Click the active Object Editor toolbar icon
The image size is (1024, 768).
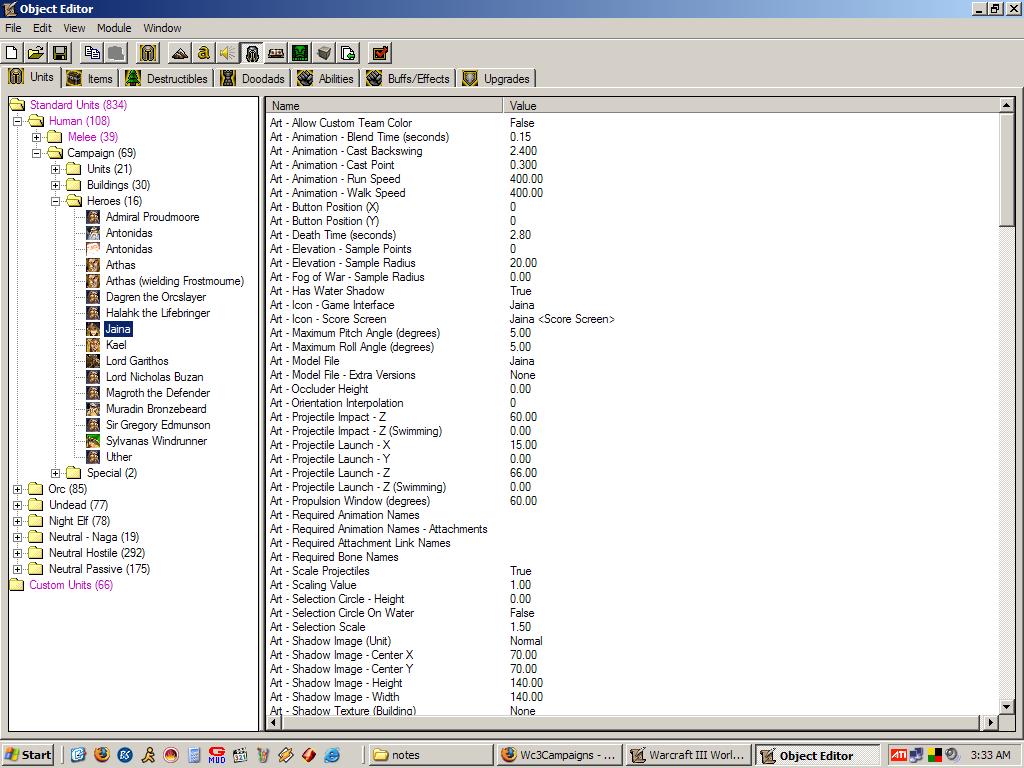pos(251,53)
